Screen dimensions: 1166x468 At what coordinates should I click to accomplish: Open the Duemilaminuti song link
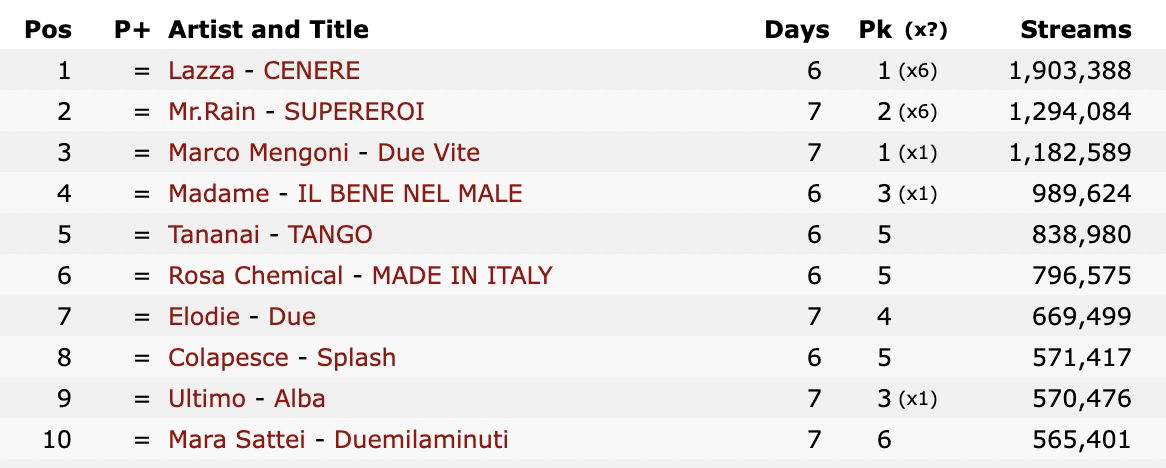pyautogui.click(x=422, y=439)
